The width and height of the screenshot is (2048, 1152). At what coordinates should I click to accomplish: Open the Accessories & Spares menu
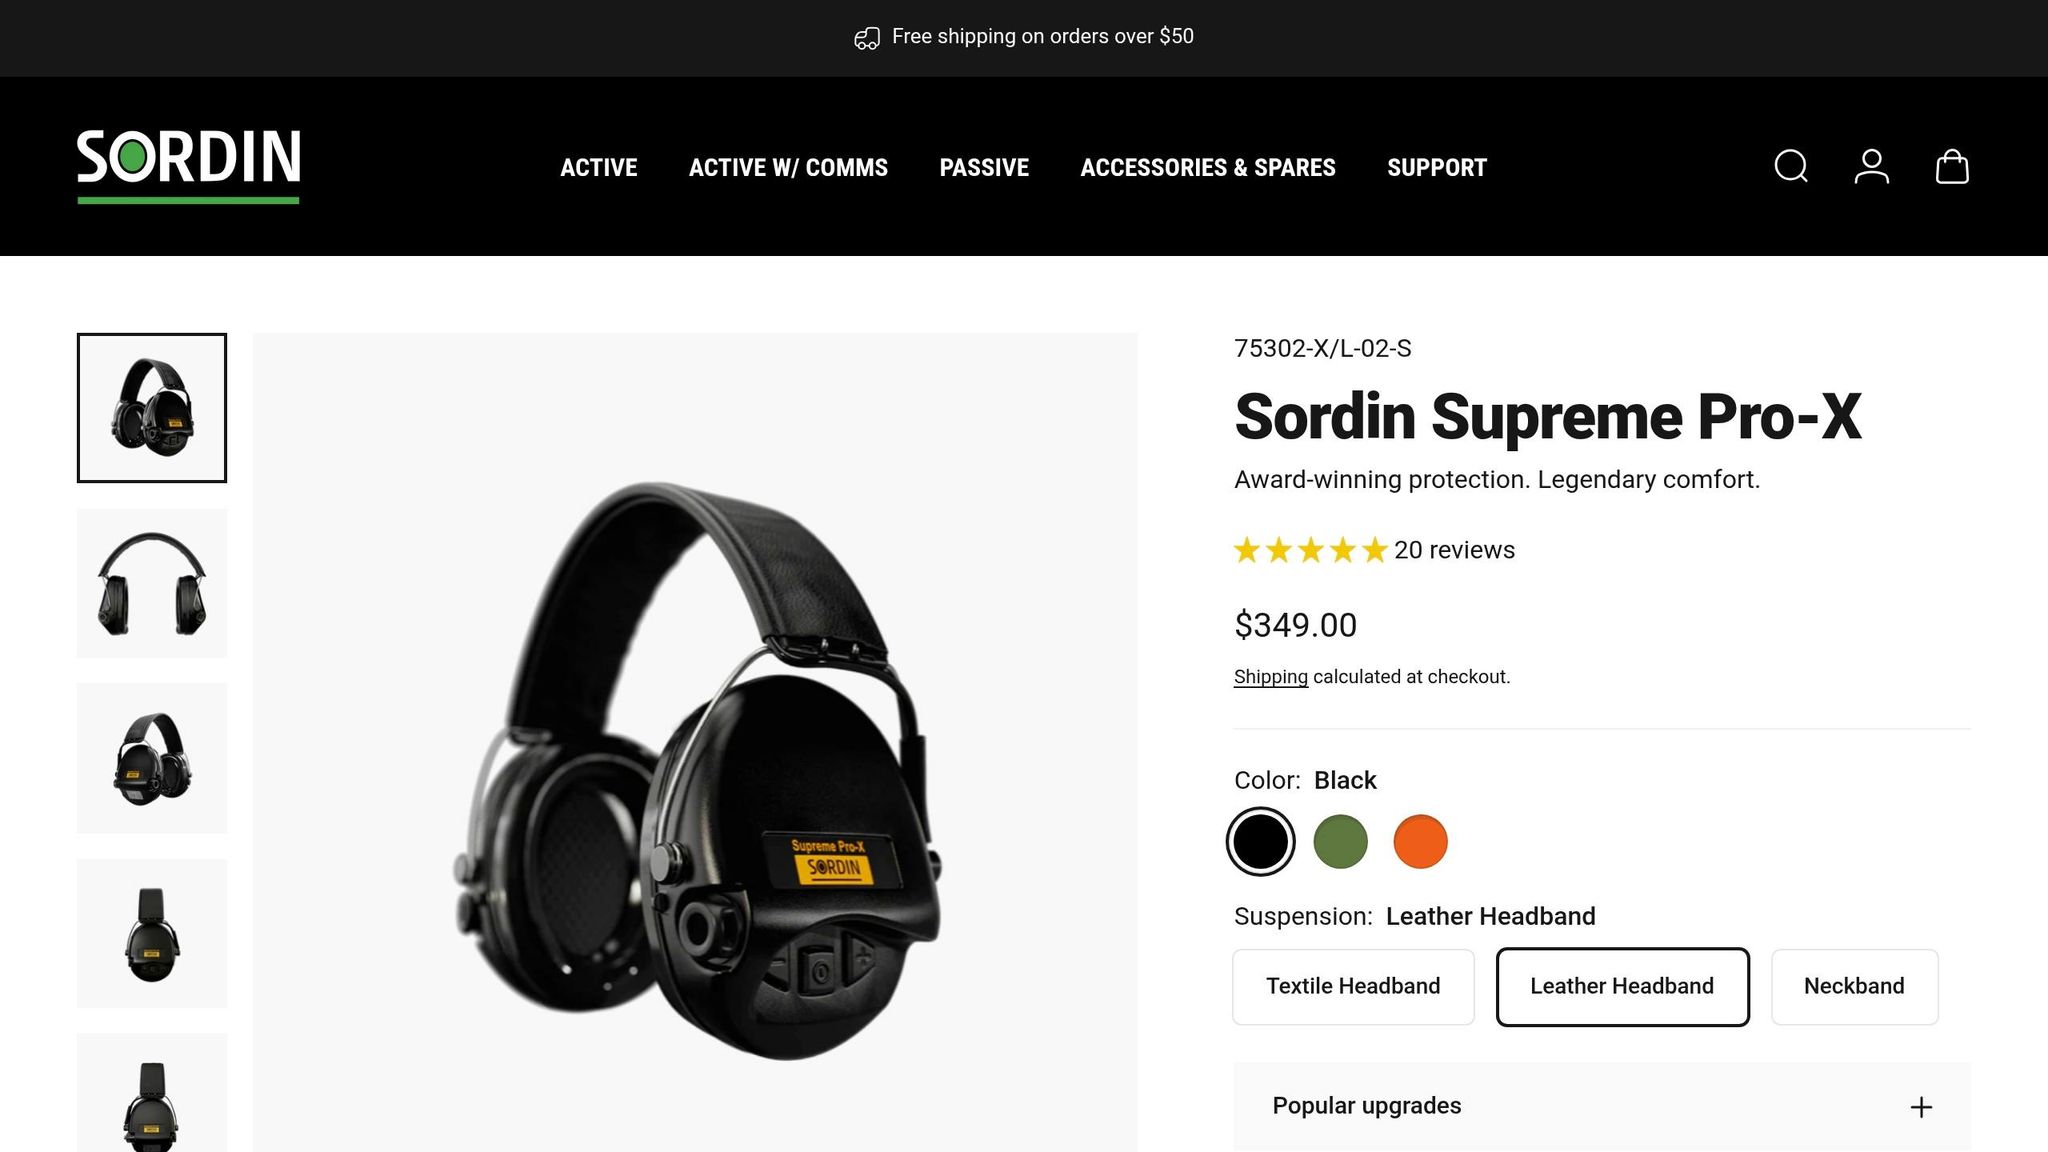point(1208,167)
